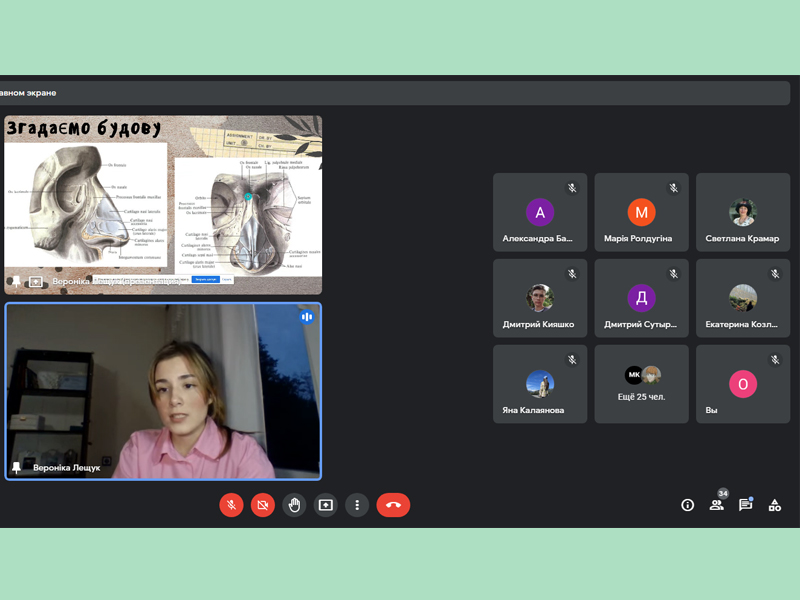Image resolution: width=800 pixels, height=600 pixels.
Task: Open the meeting details info icon
Action: 687,505
